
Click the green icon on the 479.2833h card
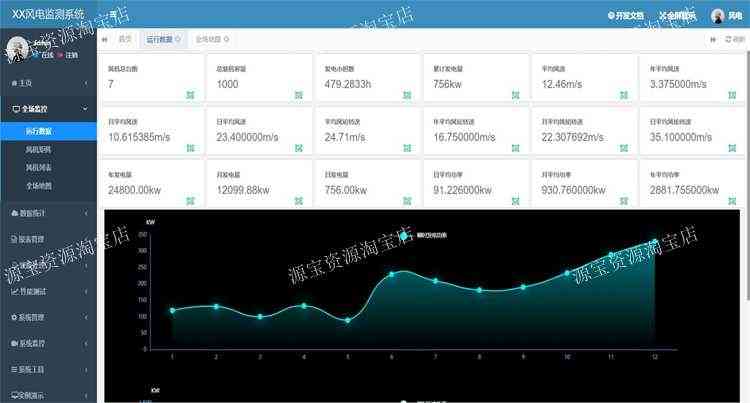[407, 95]
